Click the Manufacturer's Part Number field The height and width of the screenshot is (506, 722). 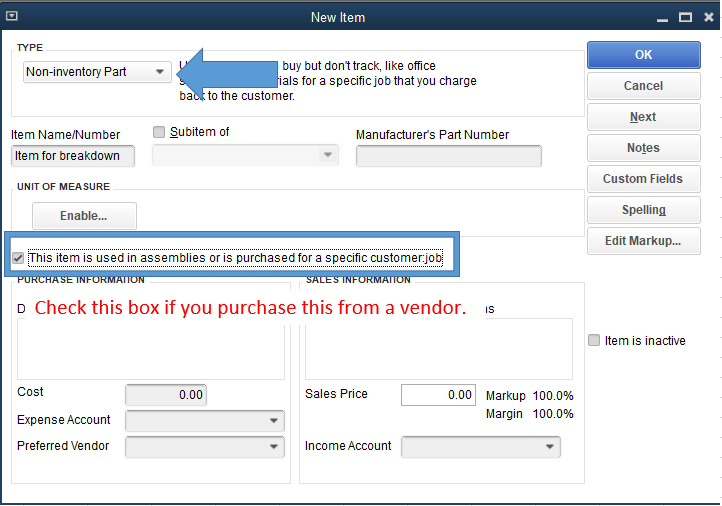click(448, 156)
